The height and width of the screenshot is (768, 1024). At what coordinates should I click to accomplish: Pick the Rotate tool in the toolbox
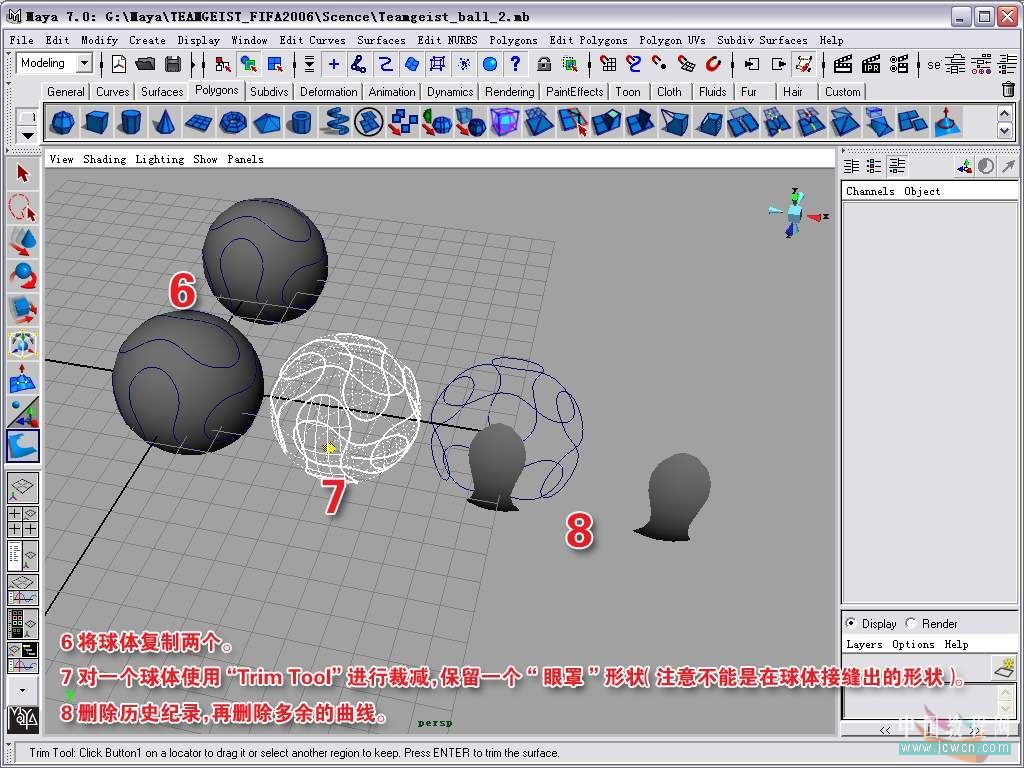23,276
